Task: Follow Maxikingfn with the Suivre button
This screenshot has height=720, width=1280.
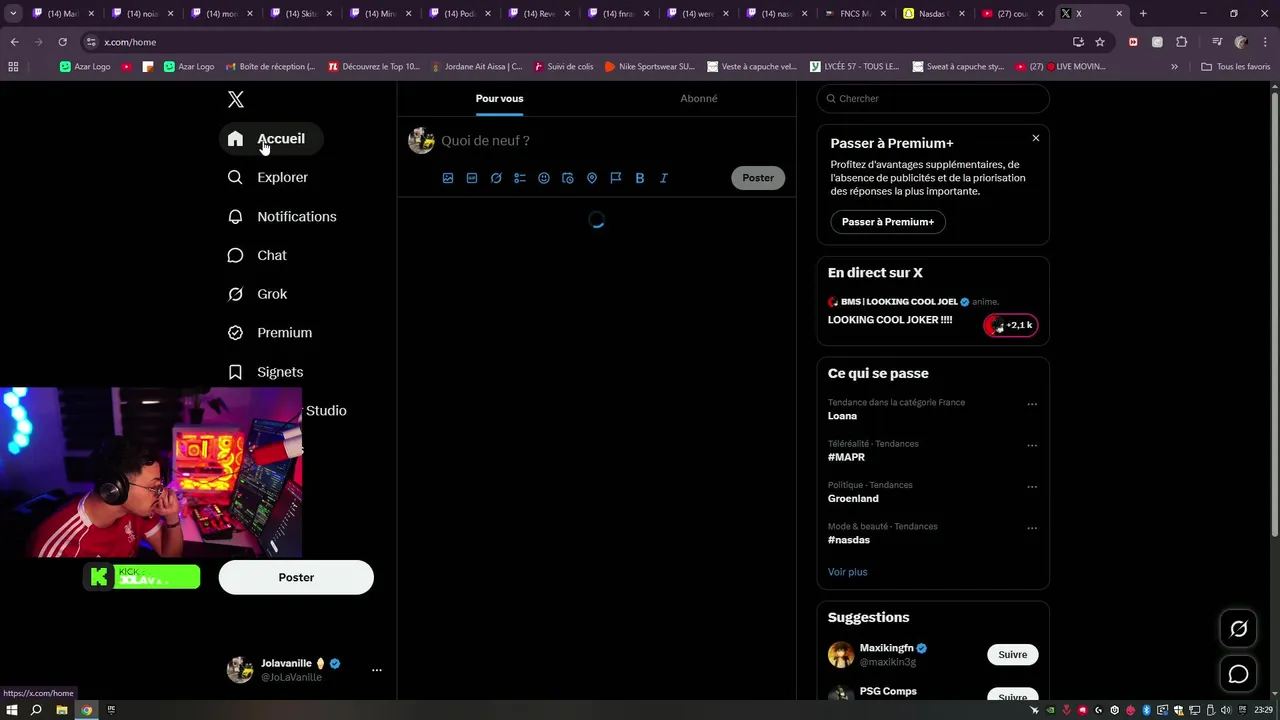Action: [x=1013, y=655]
